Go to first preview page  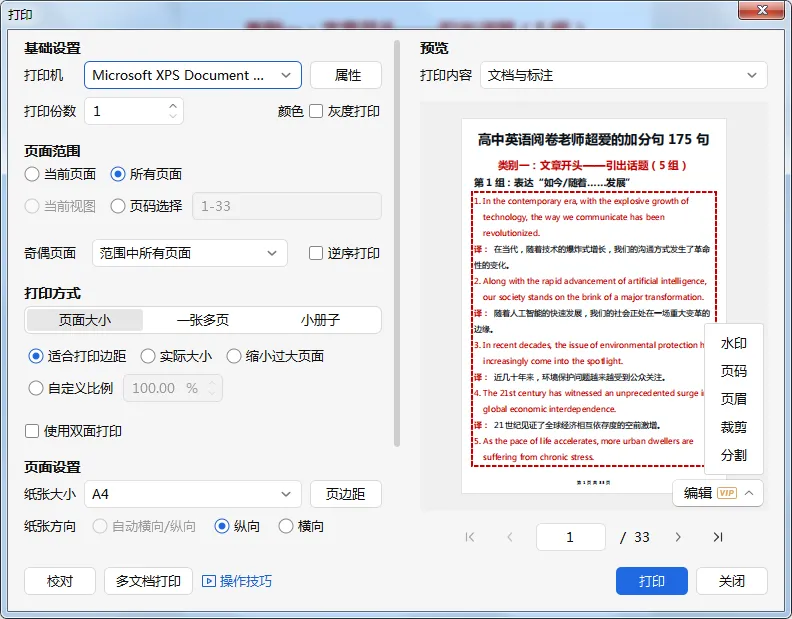[470, 537]
